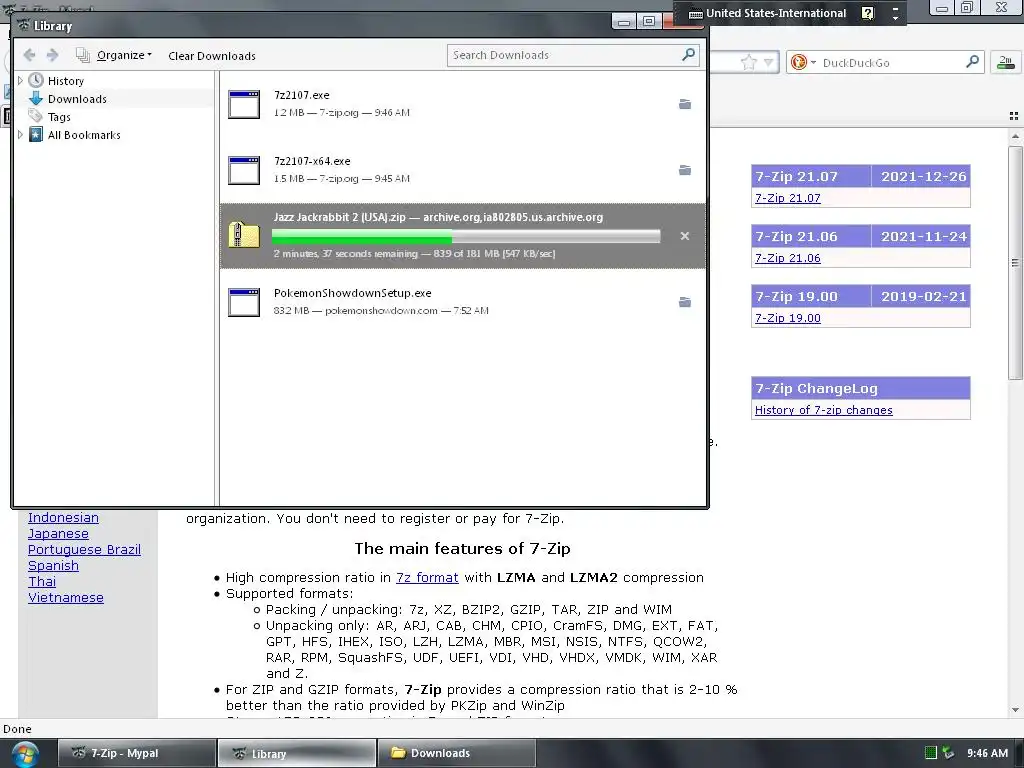Viewport: 1024px width, 768px height.
Task: Click the 7z2107-x64.exe file icon
Action: [244, 170]
